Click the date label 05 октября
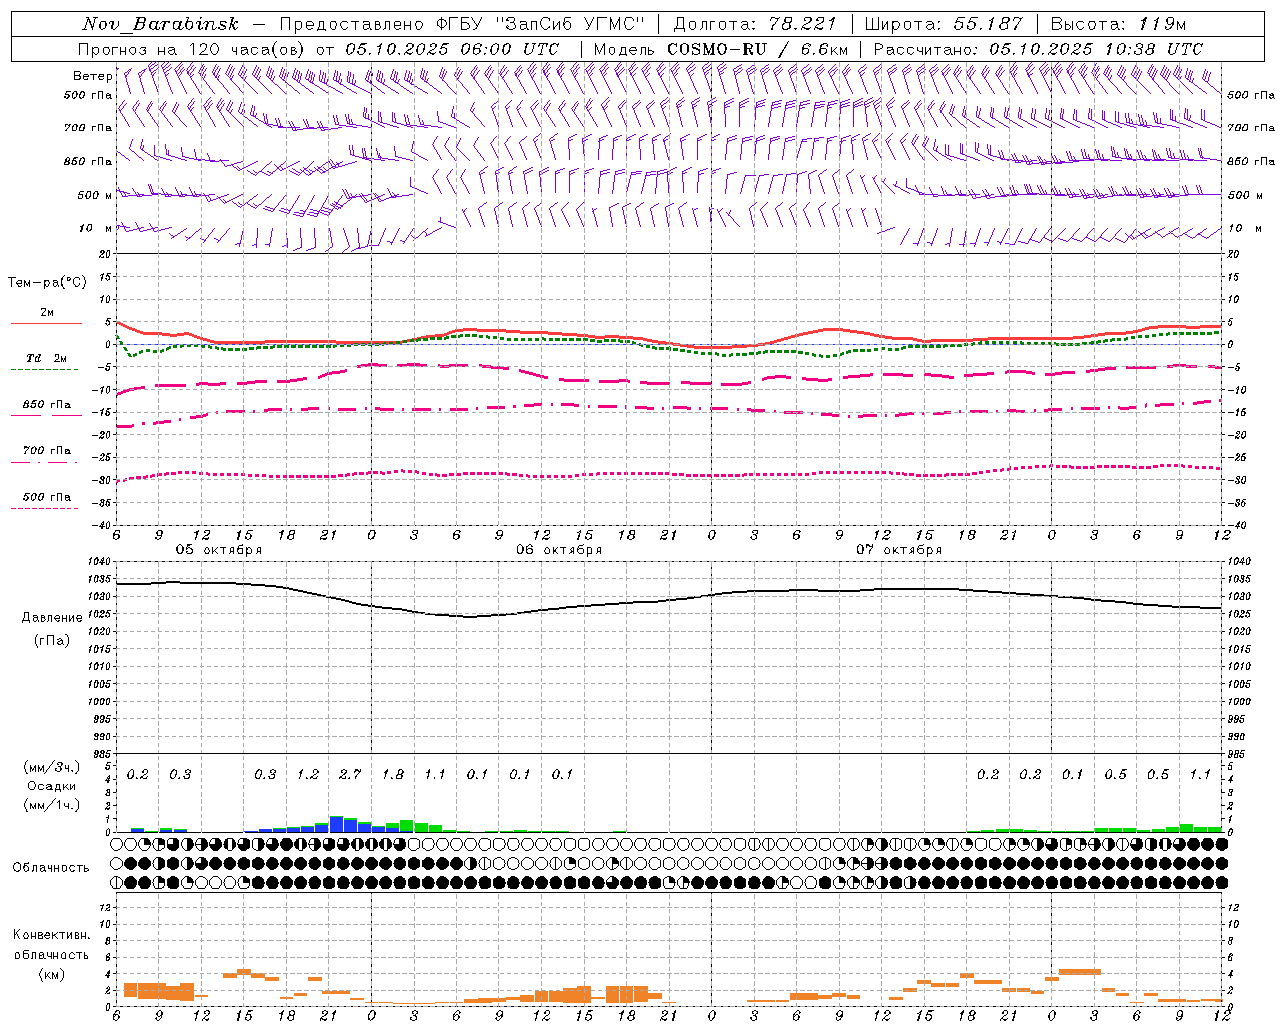The width and height of the screenshot is (1280, 1024). 219,550
